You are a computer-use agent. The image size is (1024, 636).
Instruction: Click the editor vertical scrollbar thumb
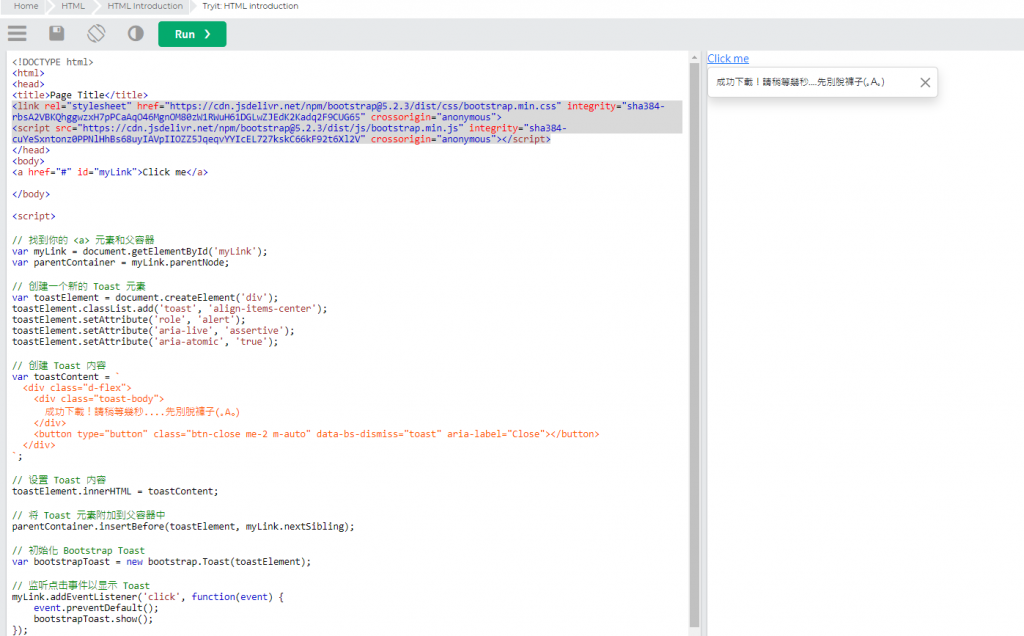point(694,345)
